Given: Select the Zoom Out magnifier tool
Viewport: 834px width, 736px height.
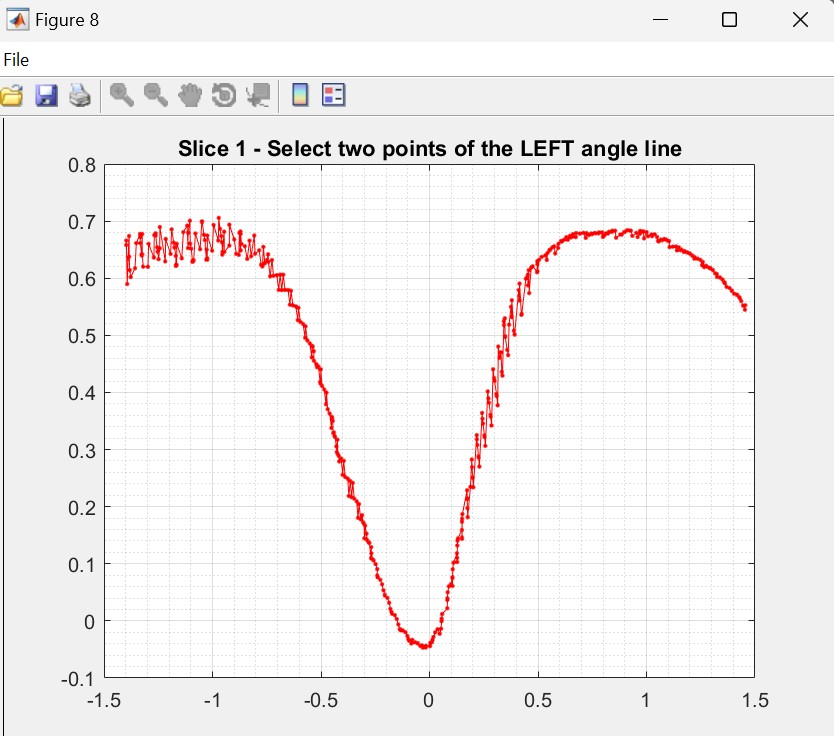Looking at the screenshot, I should [x=156, y=95].
